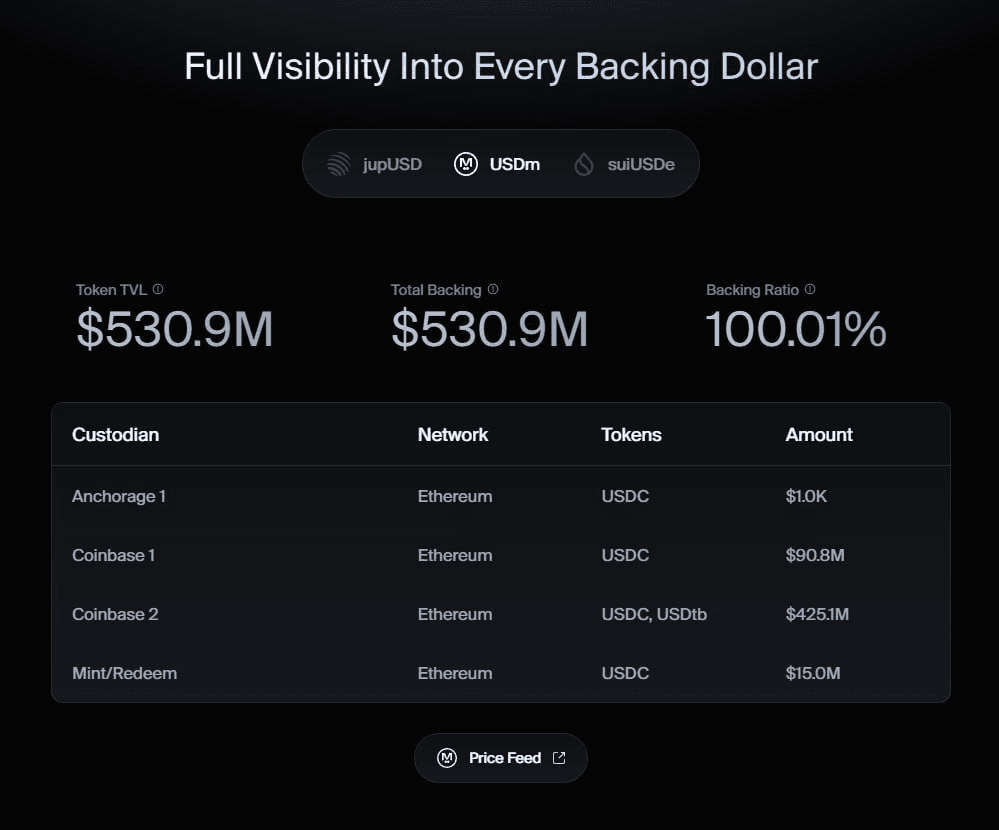Image resolution: width=999 pixels, height=830 pixels.
Task: Click the Backing Ratio label
Action: pyautogui.click(x=752, y=290)
